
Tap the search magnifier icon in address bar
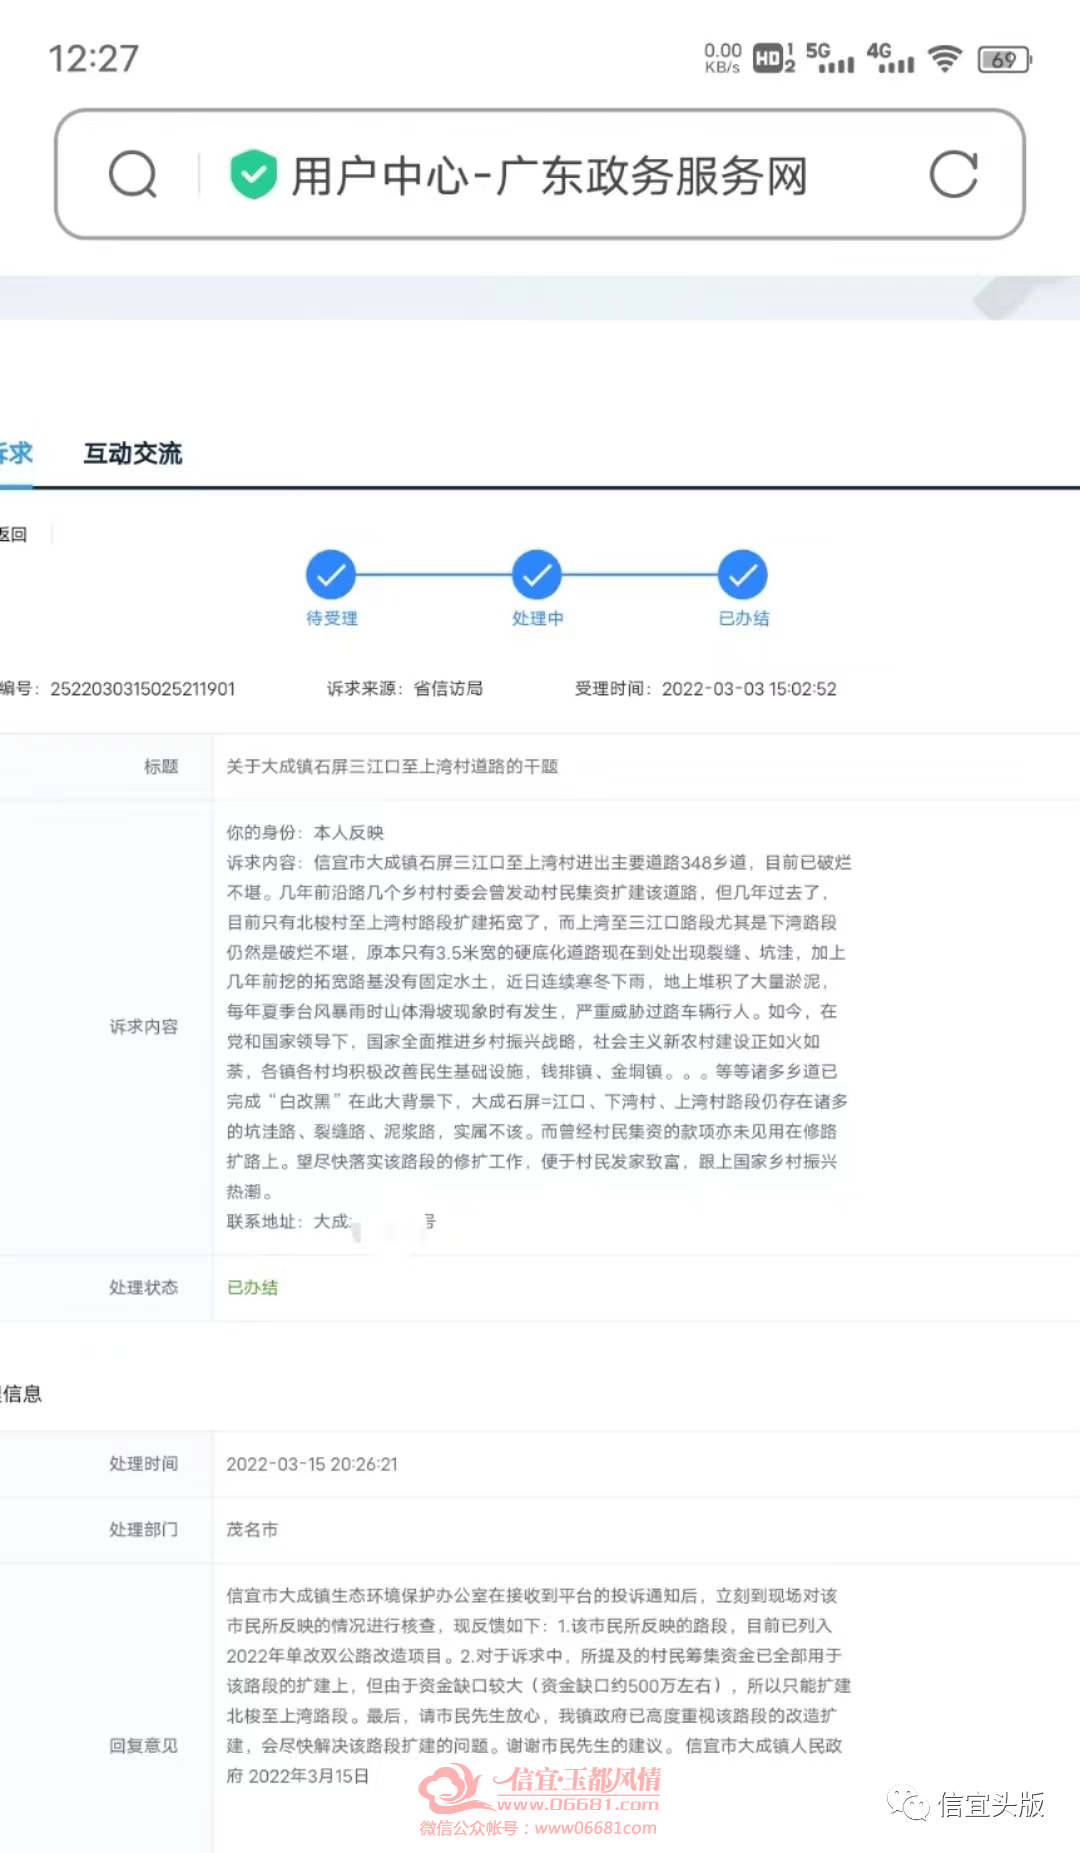pos(133,175)
